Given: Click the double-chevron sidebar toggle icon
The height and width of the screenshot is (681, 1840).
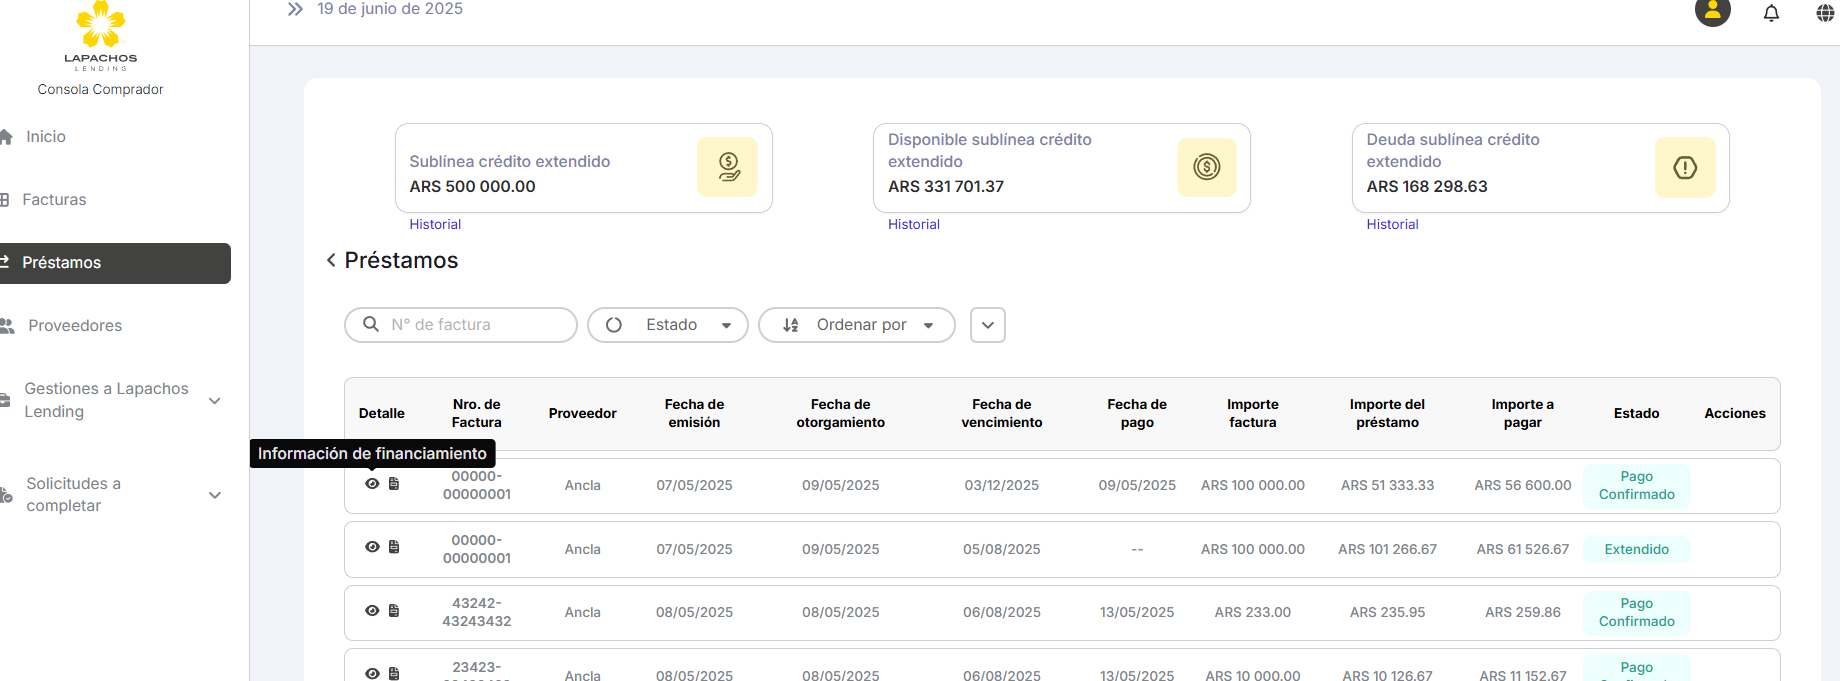Looking at the screenshot, I should (x=295, y=9).
